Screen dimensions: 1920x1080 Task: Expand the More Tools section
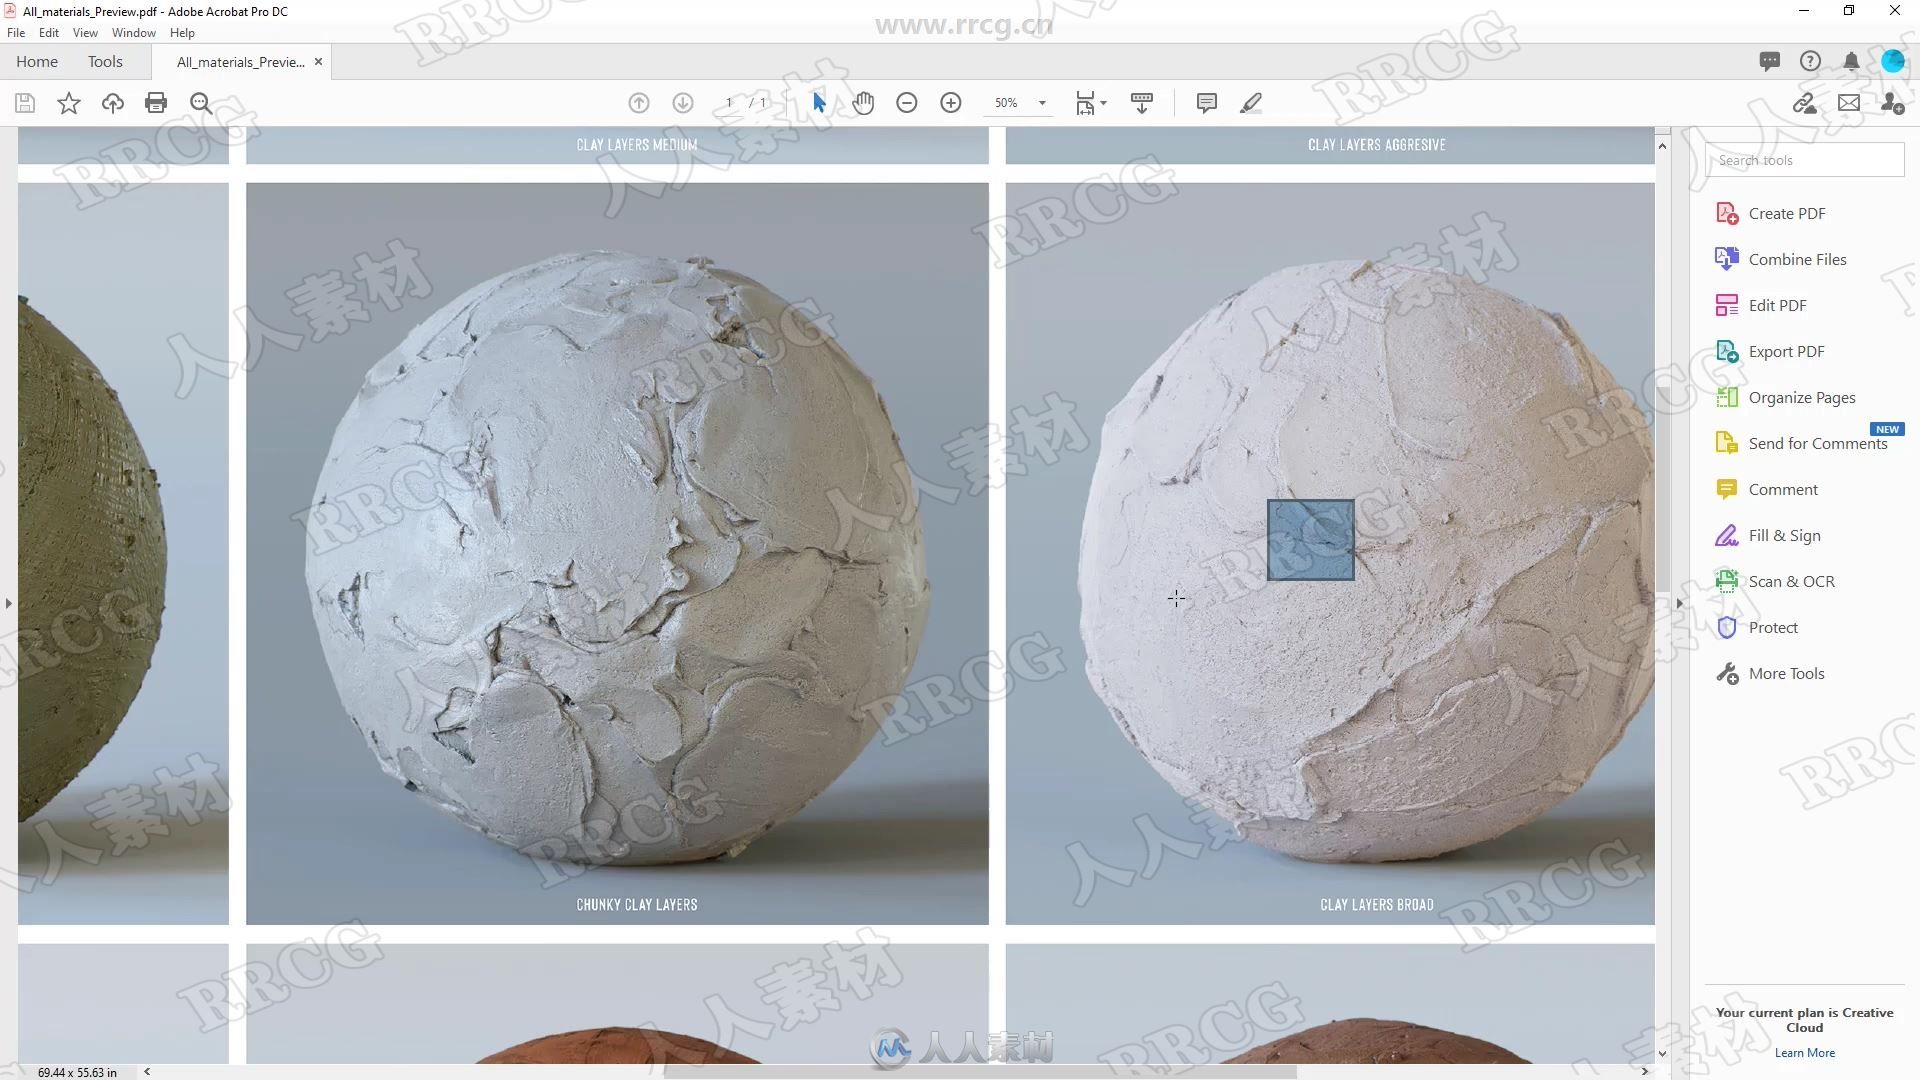(x=1785, y=673)
